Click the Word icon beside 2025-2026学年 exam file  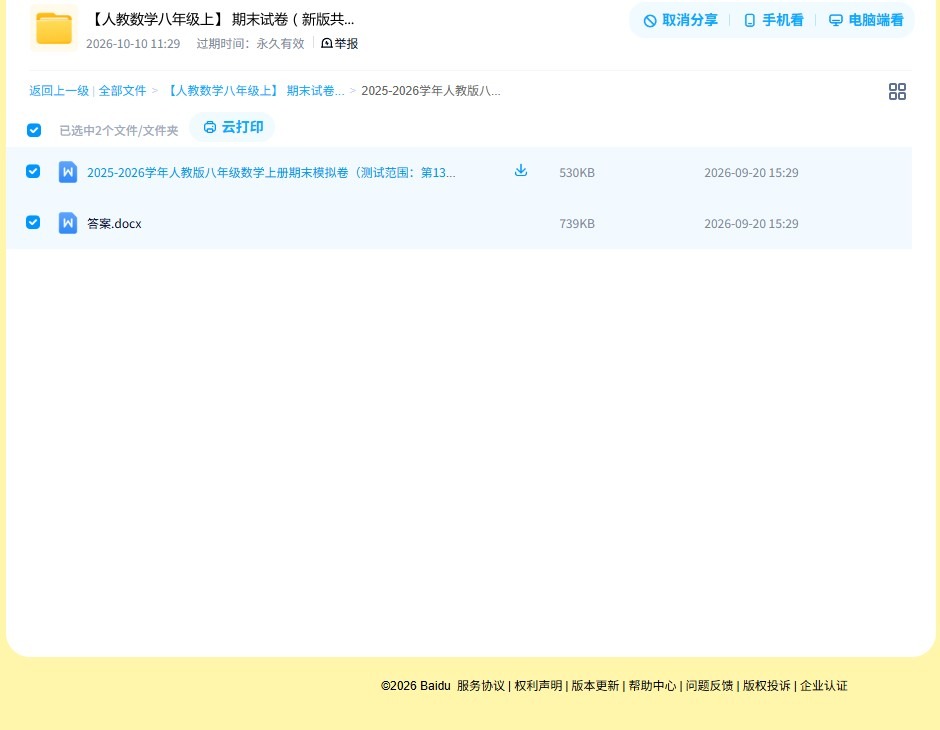click(x=68, y=172)
